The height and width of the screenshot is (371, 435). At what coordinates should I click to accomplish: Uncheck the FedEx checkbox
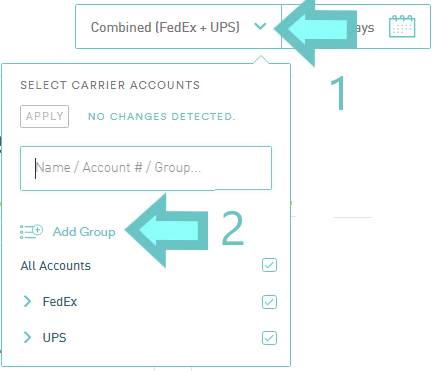point(269,302)
